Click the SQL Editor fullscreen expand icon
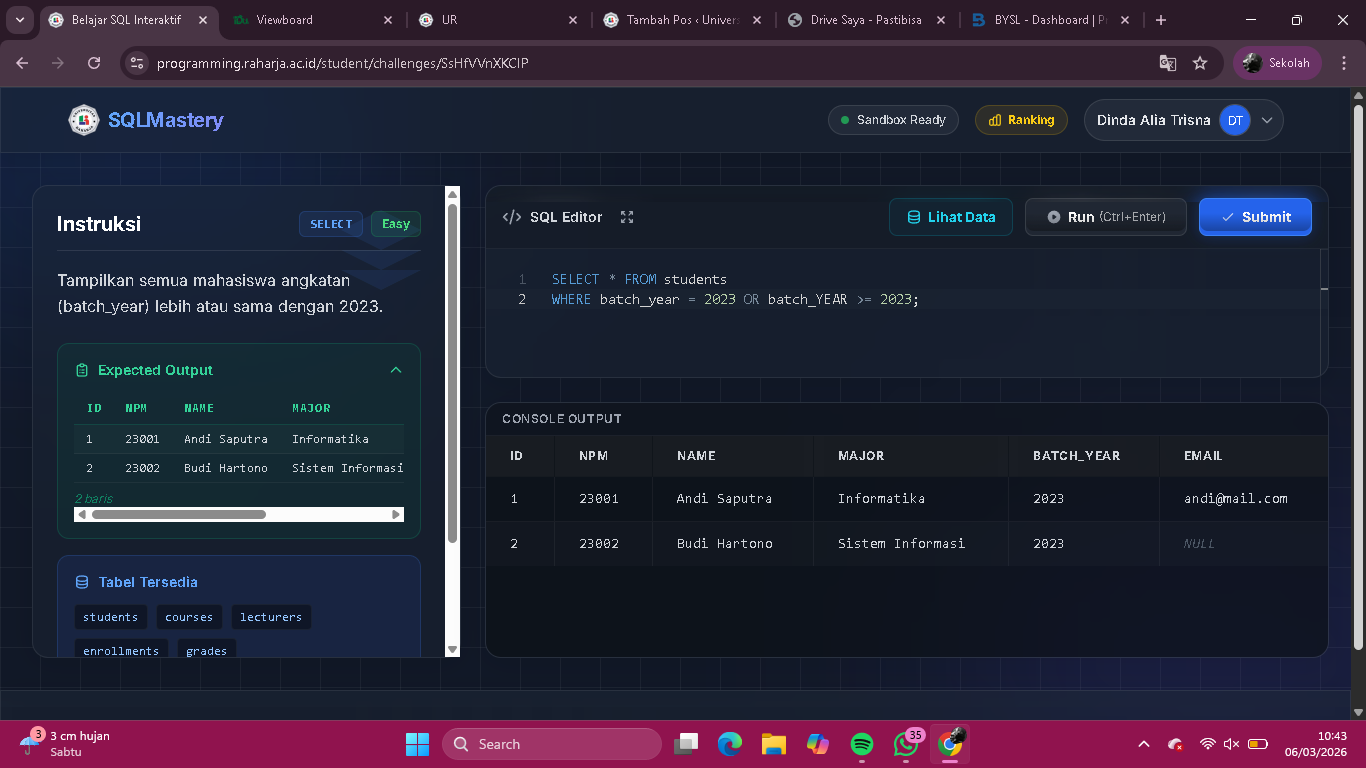1366x768 pixels. coord(627,217)
